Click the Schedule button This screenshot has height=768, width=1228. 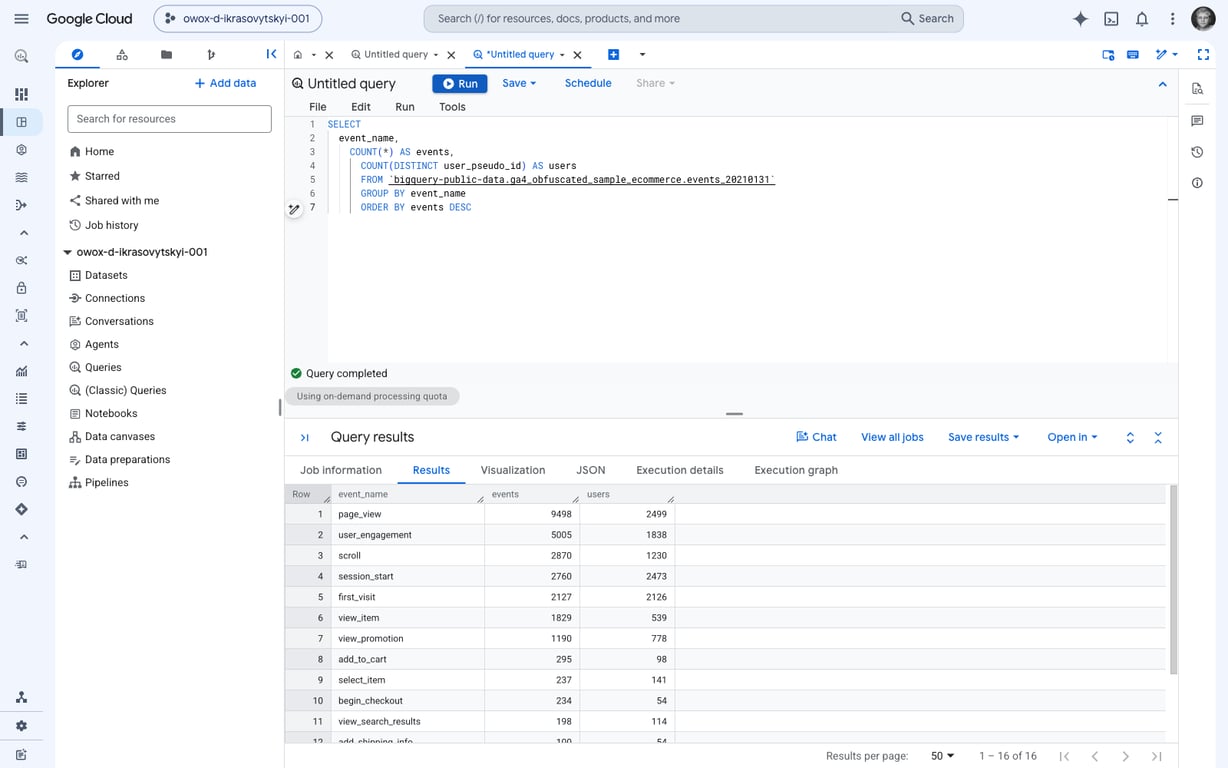pyautogui.click(x=588, y=83)
